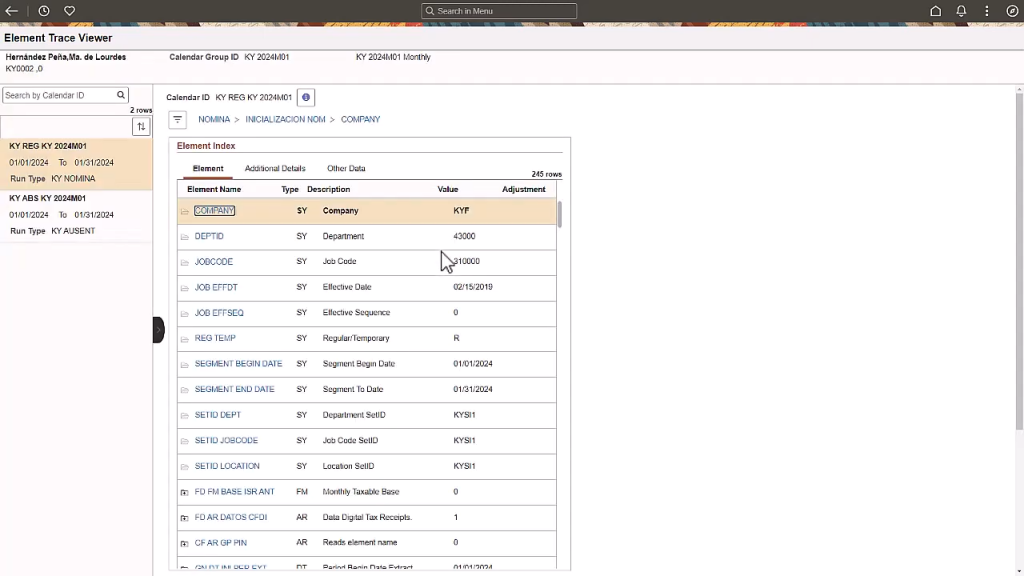Select the KY ABS KY 2024M01 calendar

[x=56, y=197]
